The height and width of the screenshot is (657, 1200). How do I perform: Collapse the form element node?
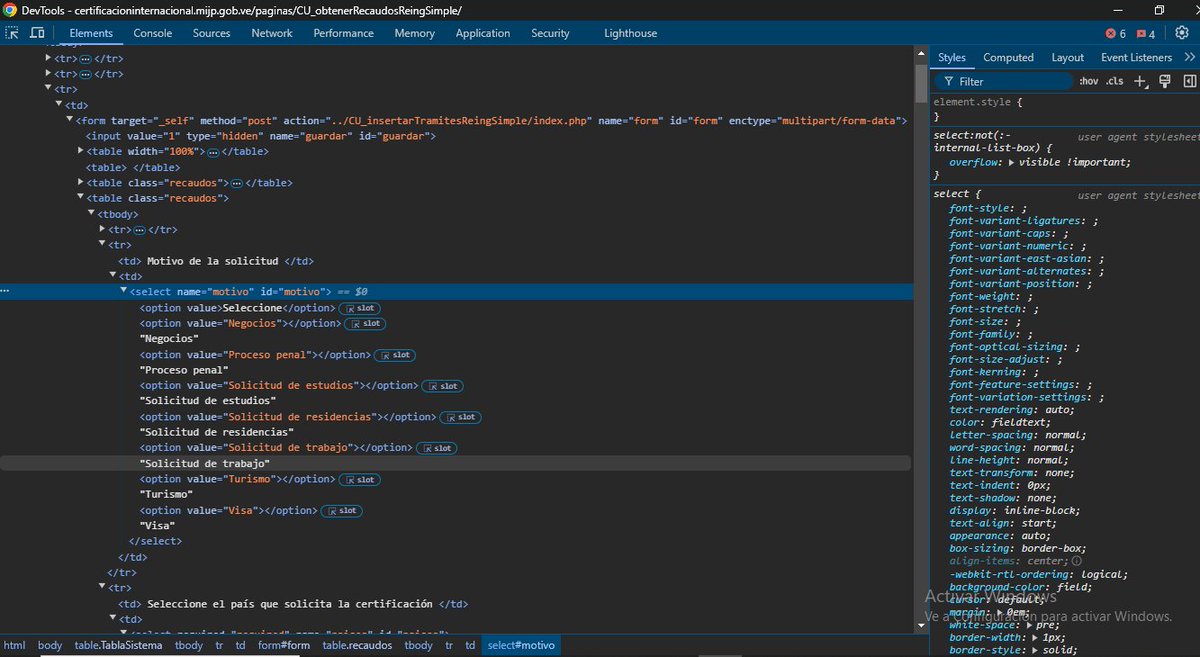pyautogui.click(x=70, y=120)
